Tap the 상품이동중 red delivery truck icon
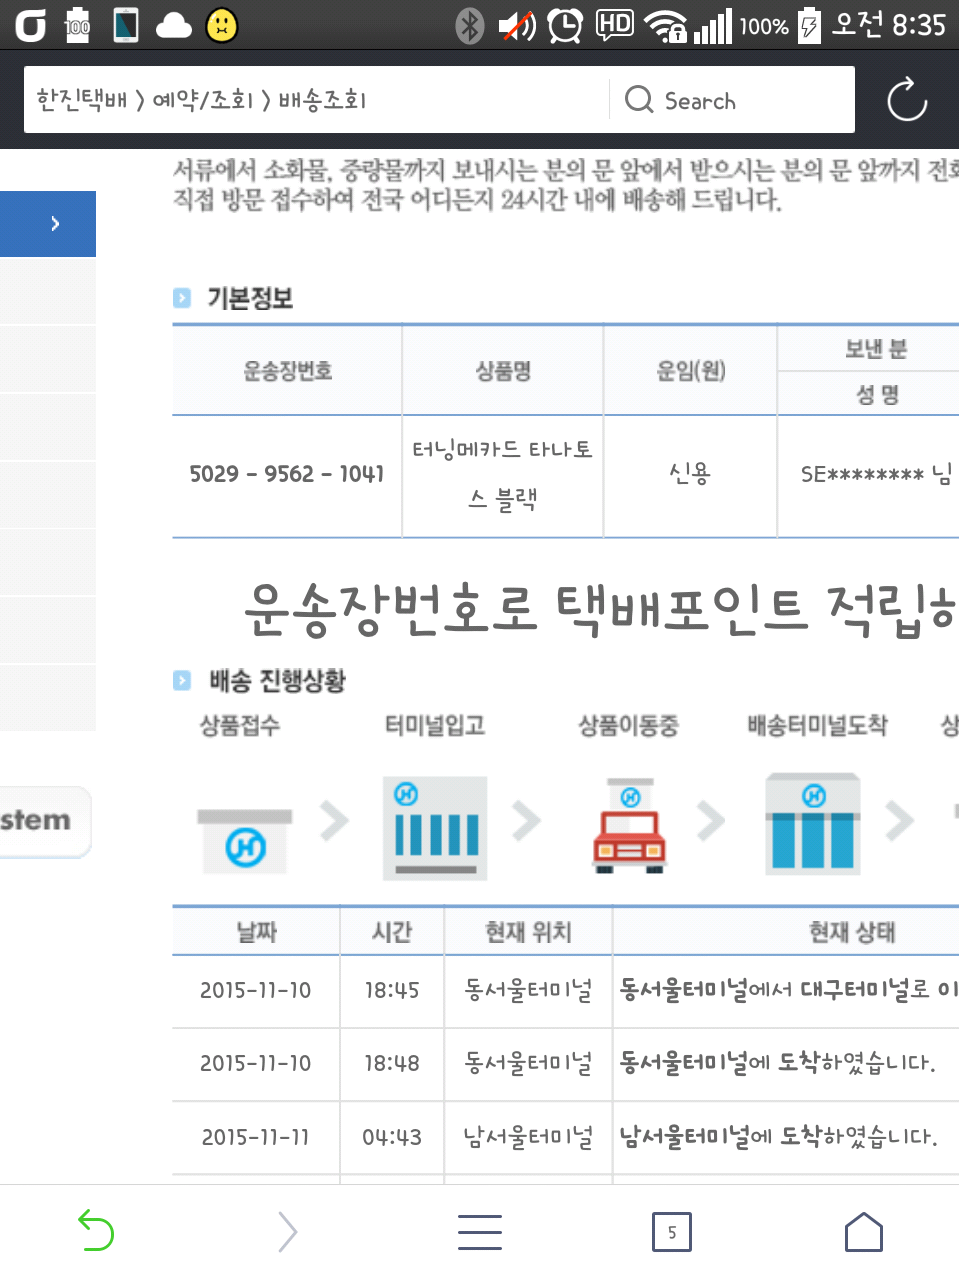Viewport: 959px width, 1279px height. [629, 826]
